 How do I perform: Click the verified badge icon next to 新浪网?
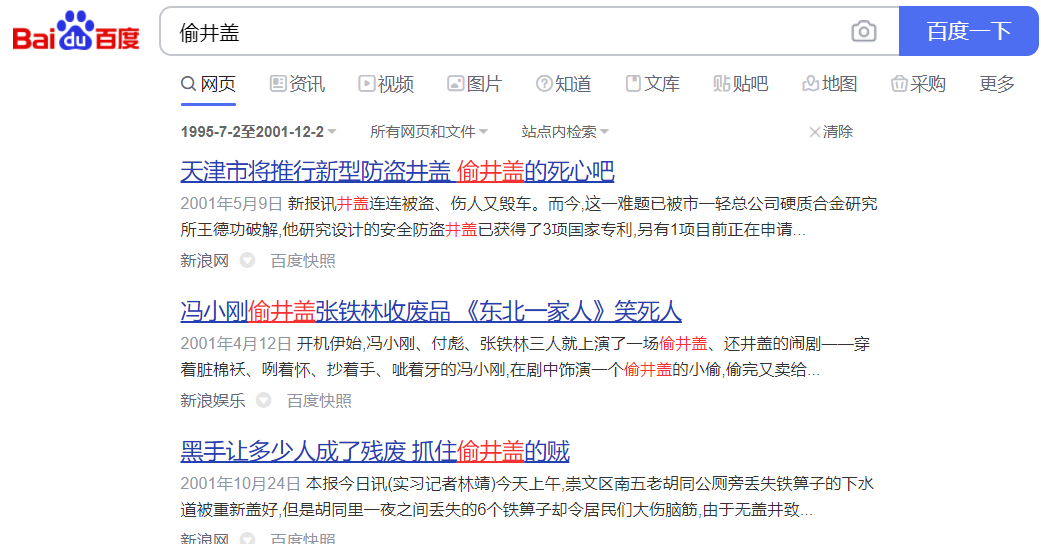pyautogui.click(x=247, y=261)
